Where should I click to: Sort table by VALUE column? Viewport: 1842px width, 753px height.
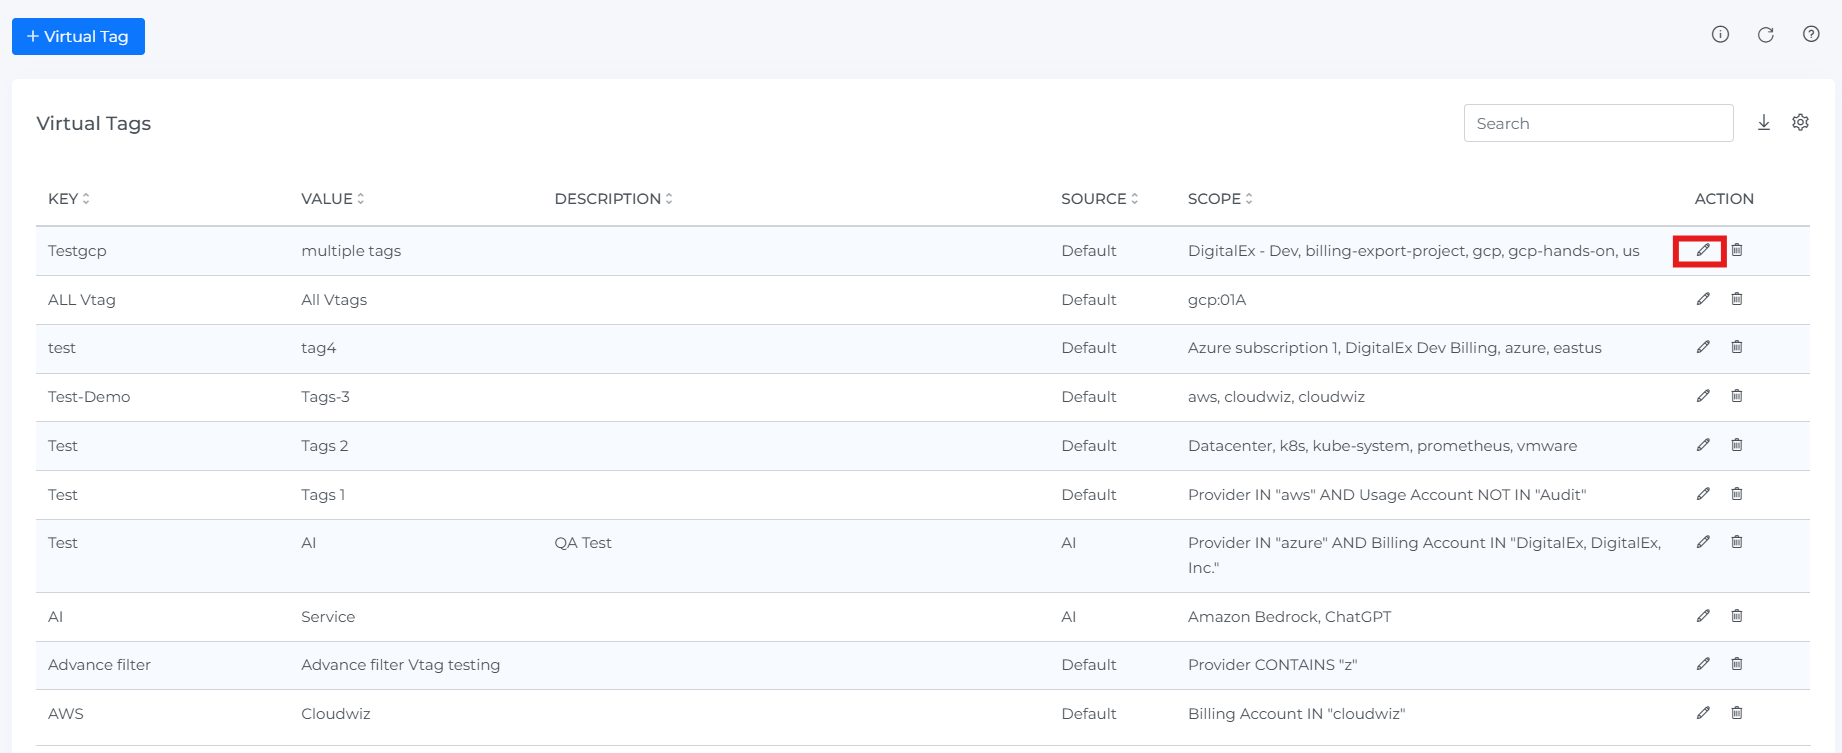tap(333, 199)
